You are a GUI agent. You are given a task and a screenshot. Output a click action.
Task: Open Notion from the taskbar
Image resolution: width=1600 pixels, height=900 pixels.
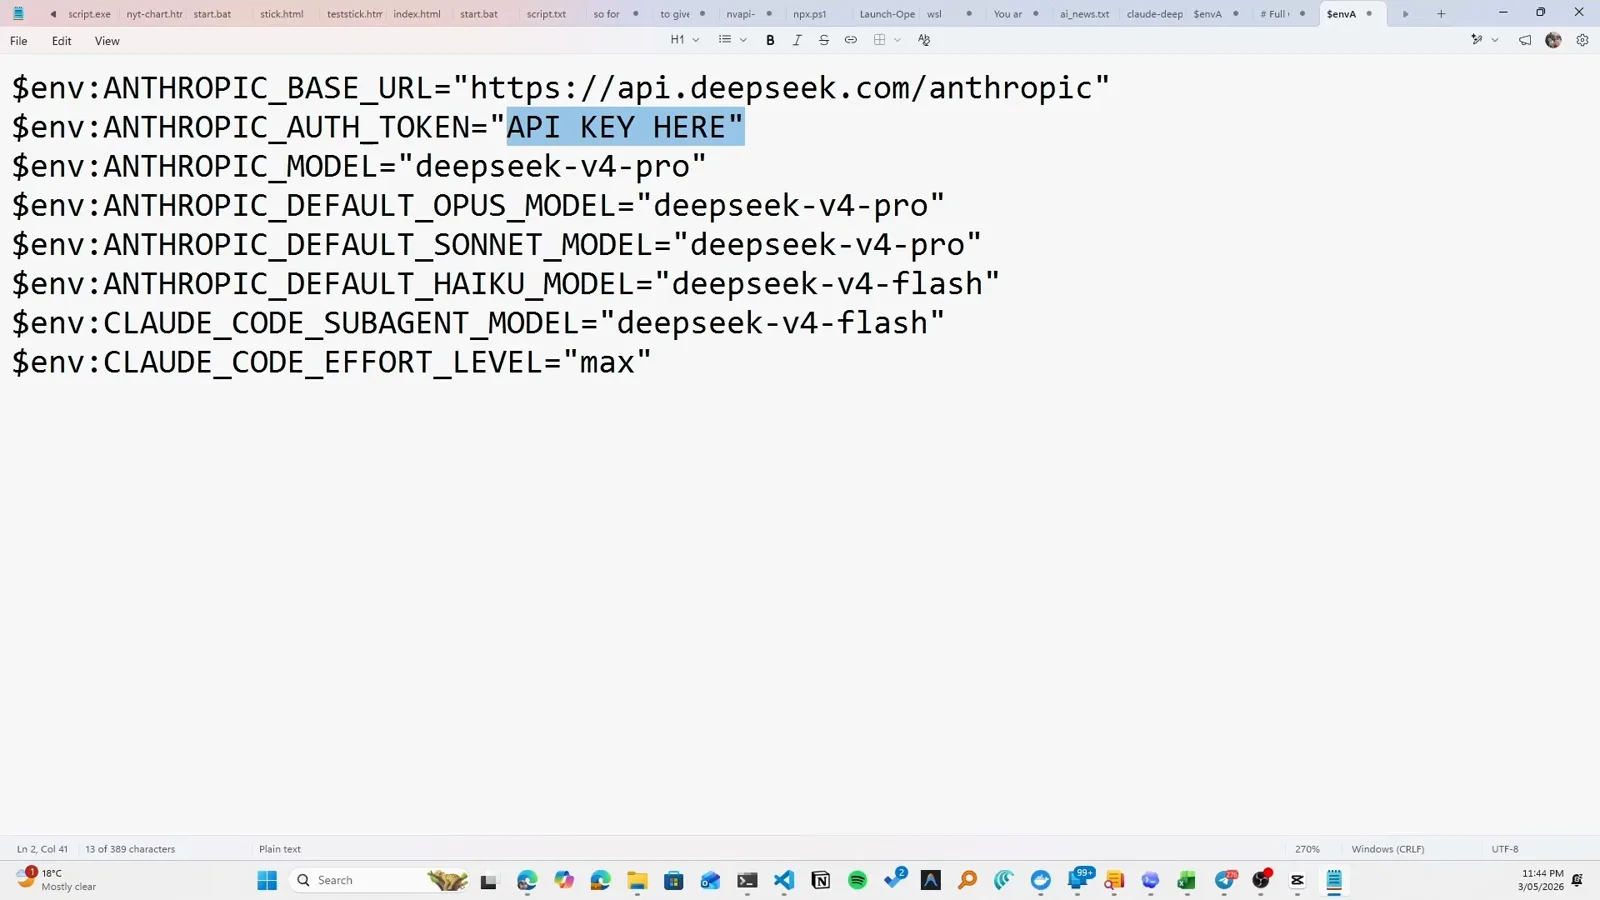pos(821,880)
